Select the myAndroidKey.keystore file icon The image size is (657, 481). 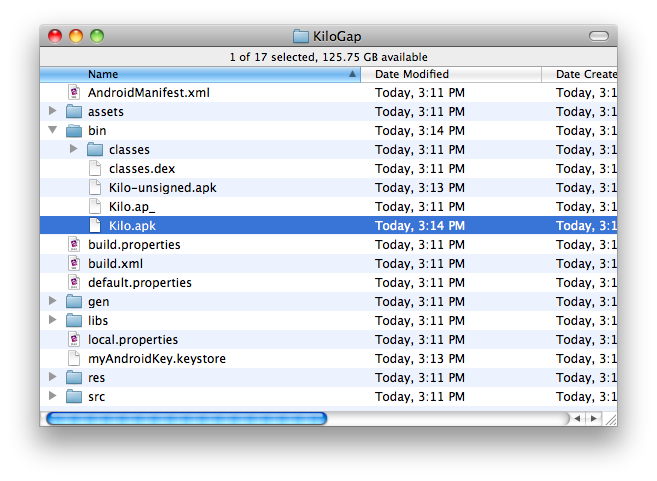(x=74, y=358)
